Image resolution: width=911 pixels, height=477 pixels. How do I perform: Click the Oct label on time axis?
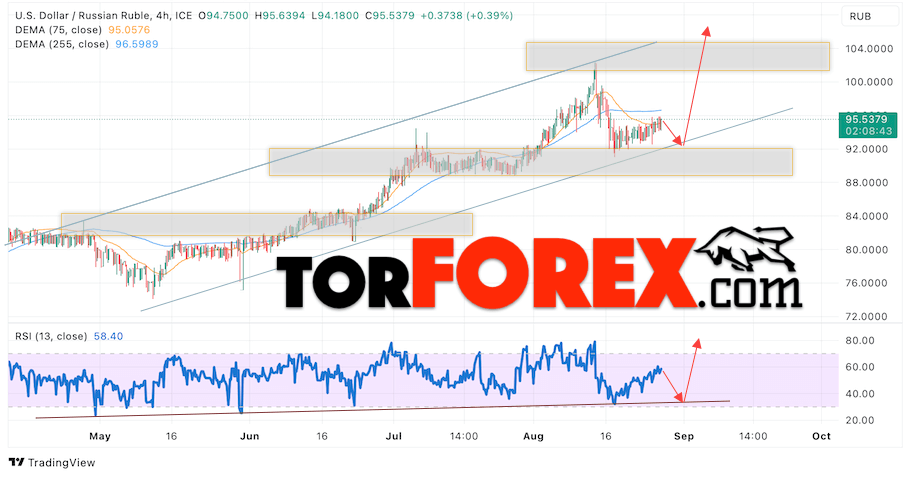tap(822, 436)
